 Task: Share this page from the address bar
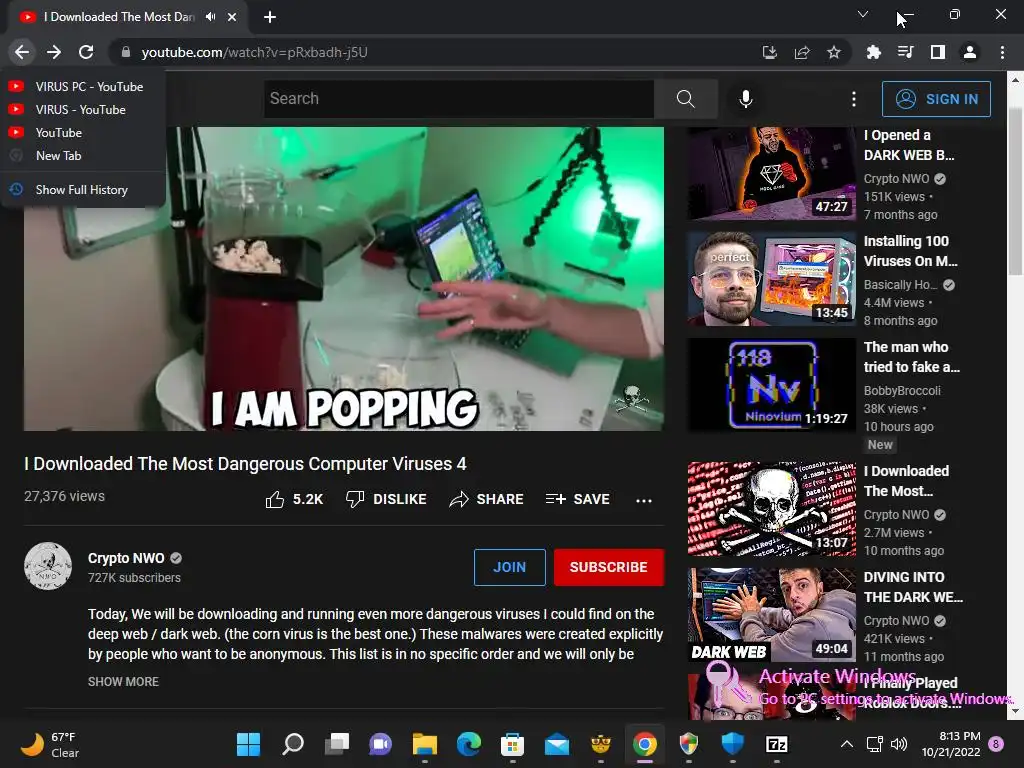pos(802,52)
